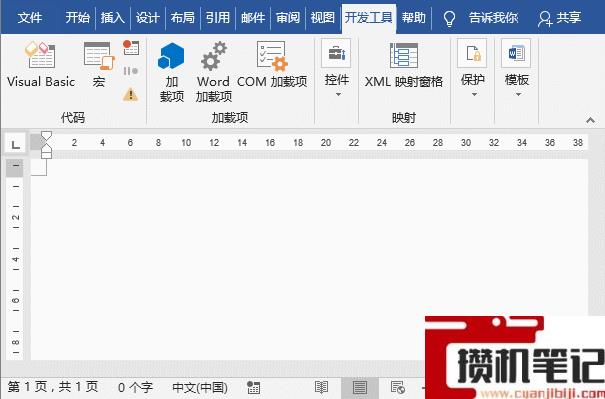
Task: Click the page count 第1页，共1页
Action: point(53,387)
